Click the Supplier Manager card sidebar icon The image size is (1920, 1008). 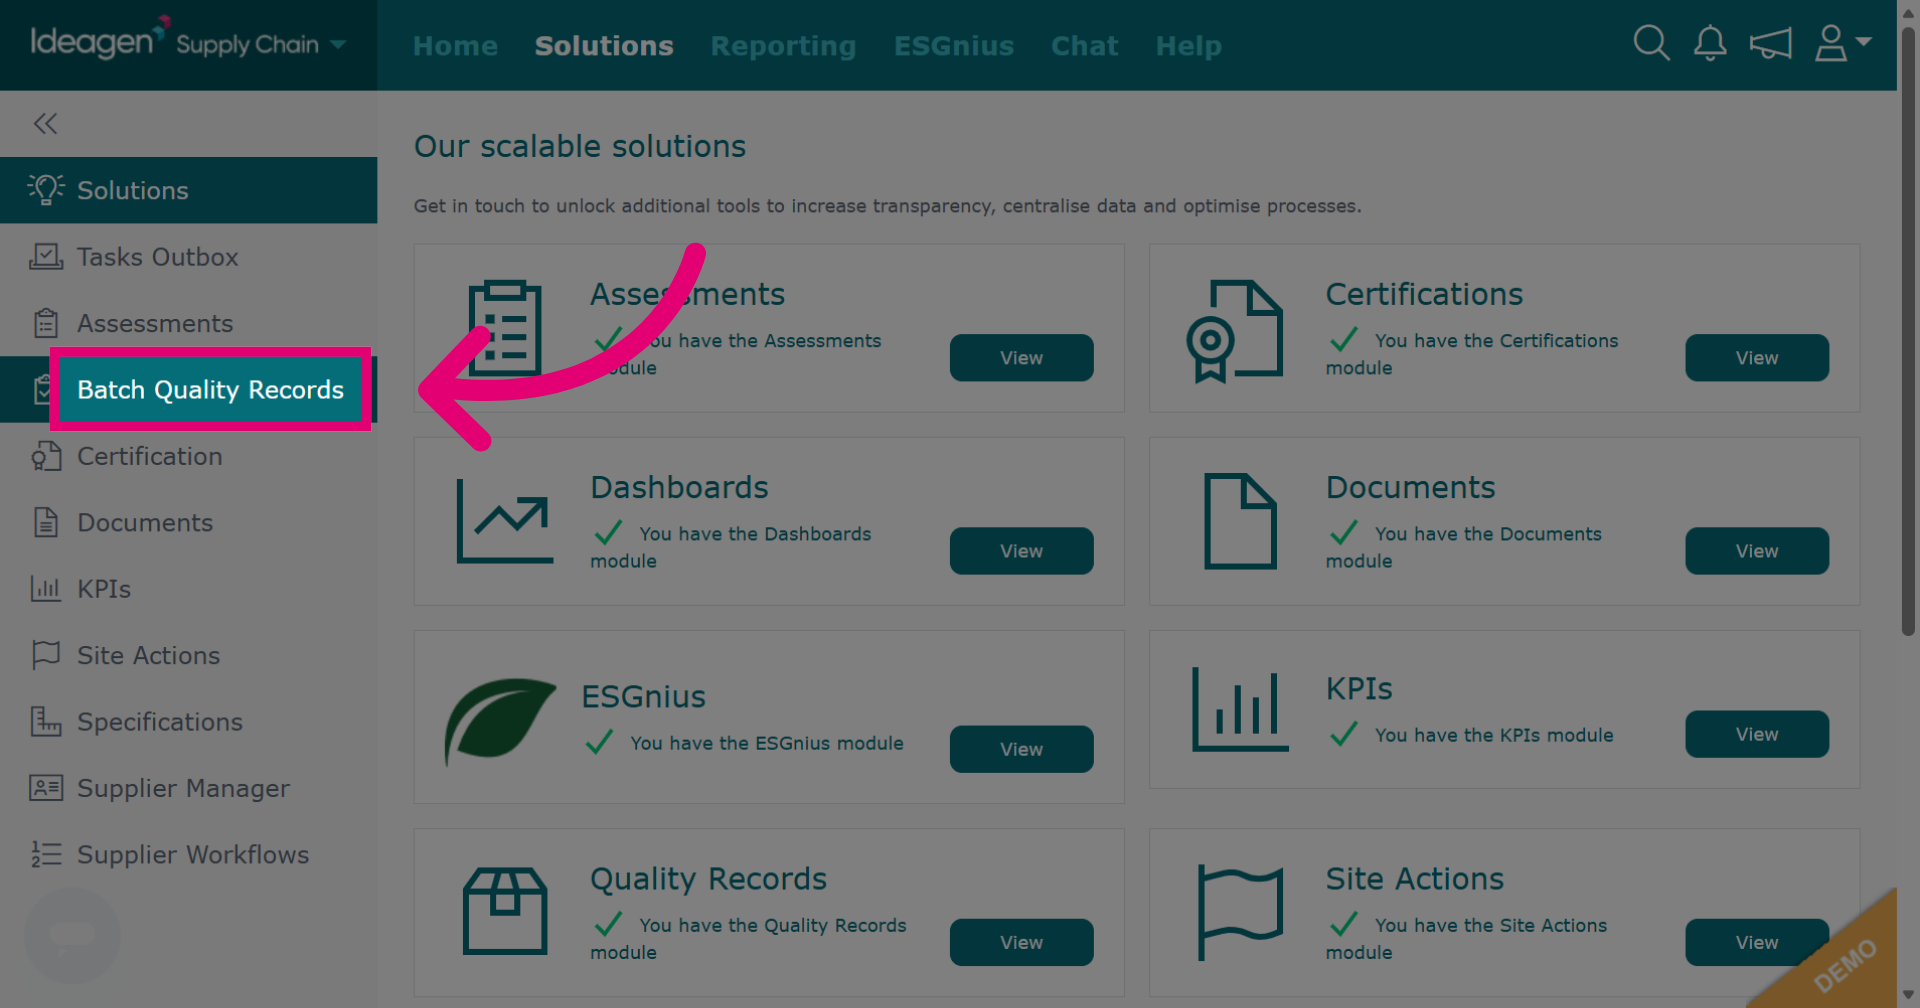pyautogui.click(x=46, y=788)
